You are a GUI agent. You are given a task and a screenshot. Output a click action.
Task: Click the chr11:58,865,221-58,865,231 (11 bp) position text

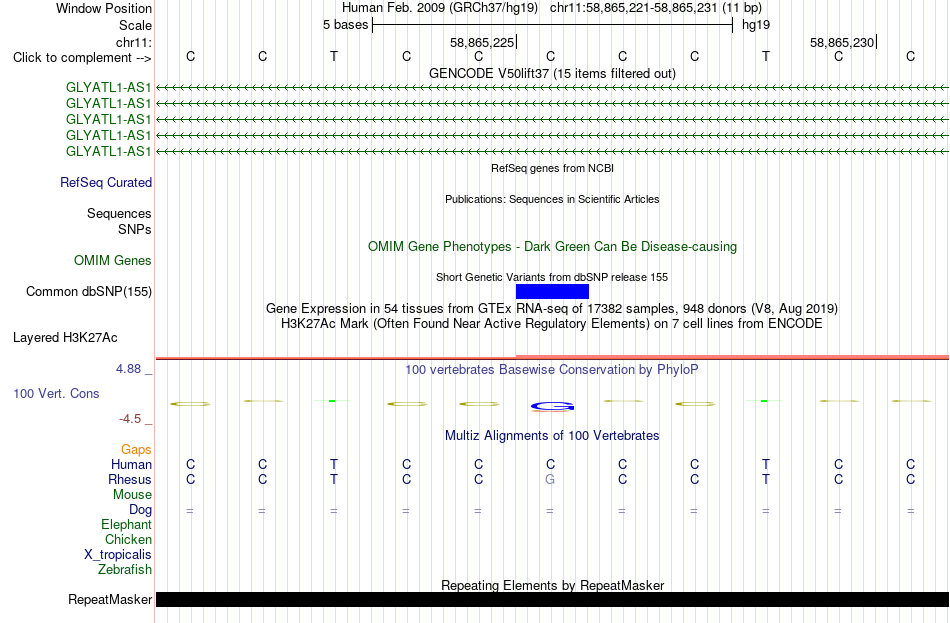click(656, 8)
